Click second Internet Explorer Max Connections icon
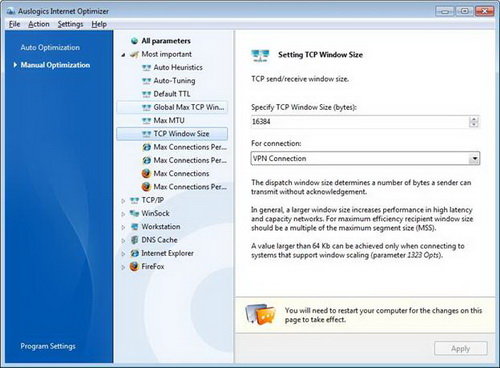Image resolution: width=500 pixels, height=368 pixels. pos(147,160)
